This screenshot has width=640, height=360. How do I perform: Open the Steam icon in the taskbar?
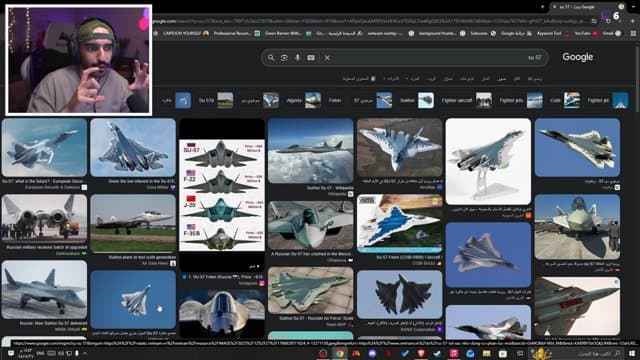[437, 353]
